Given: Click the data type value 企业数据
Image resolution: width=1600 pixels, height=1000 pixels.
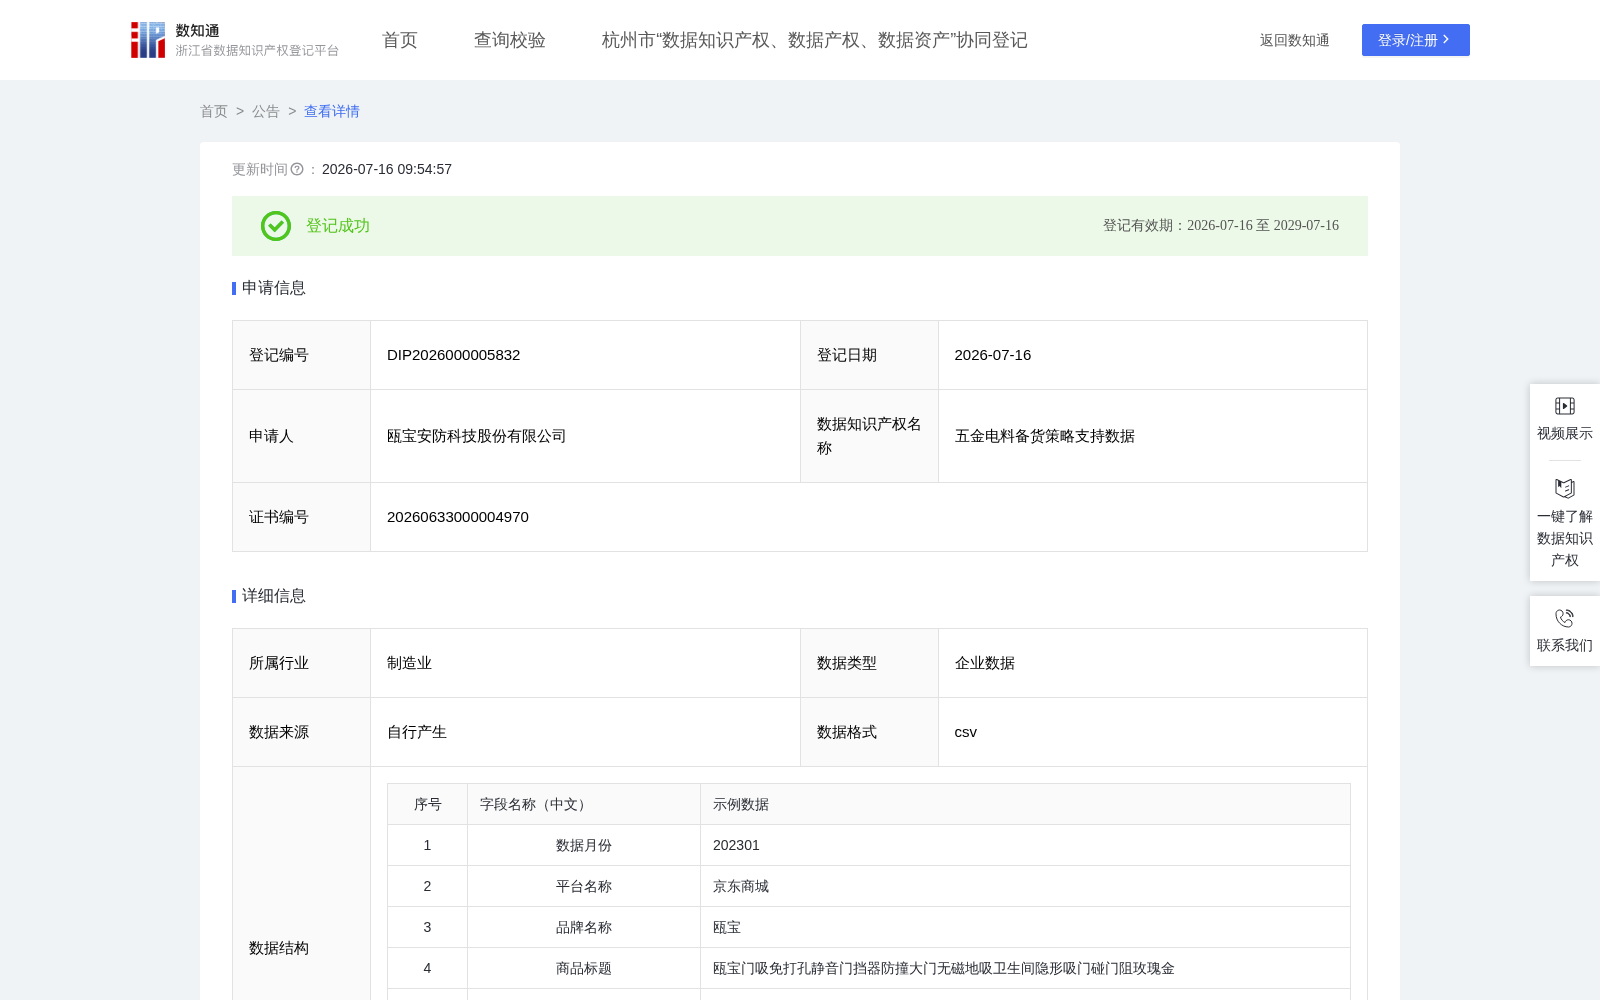Looking at the screenshot, I should (x=985, y=663).
